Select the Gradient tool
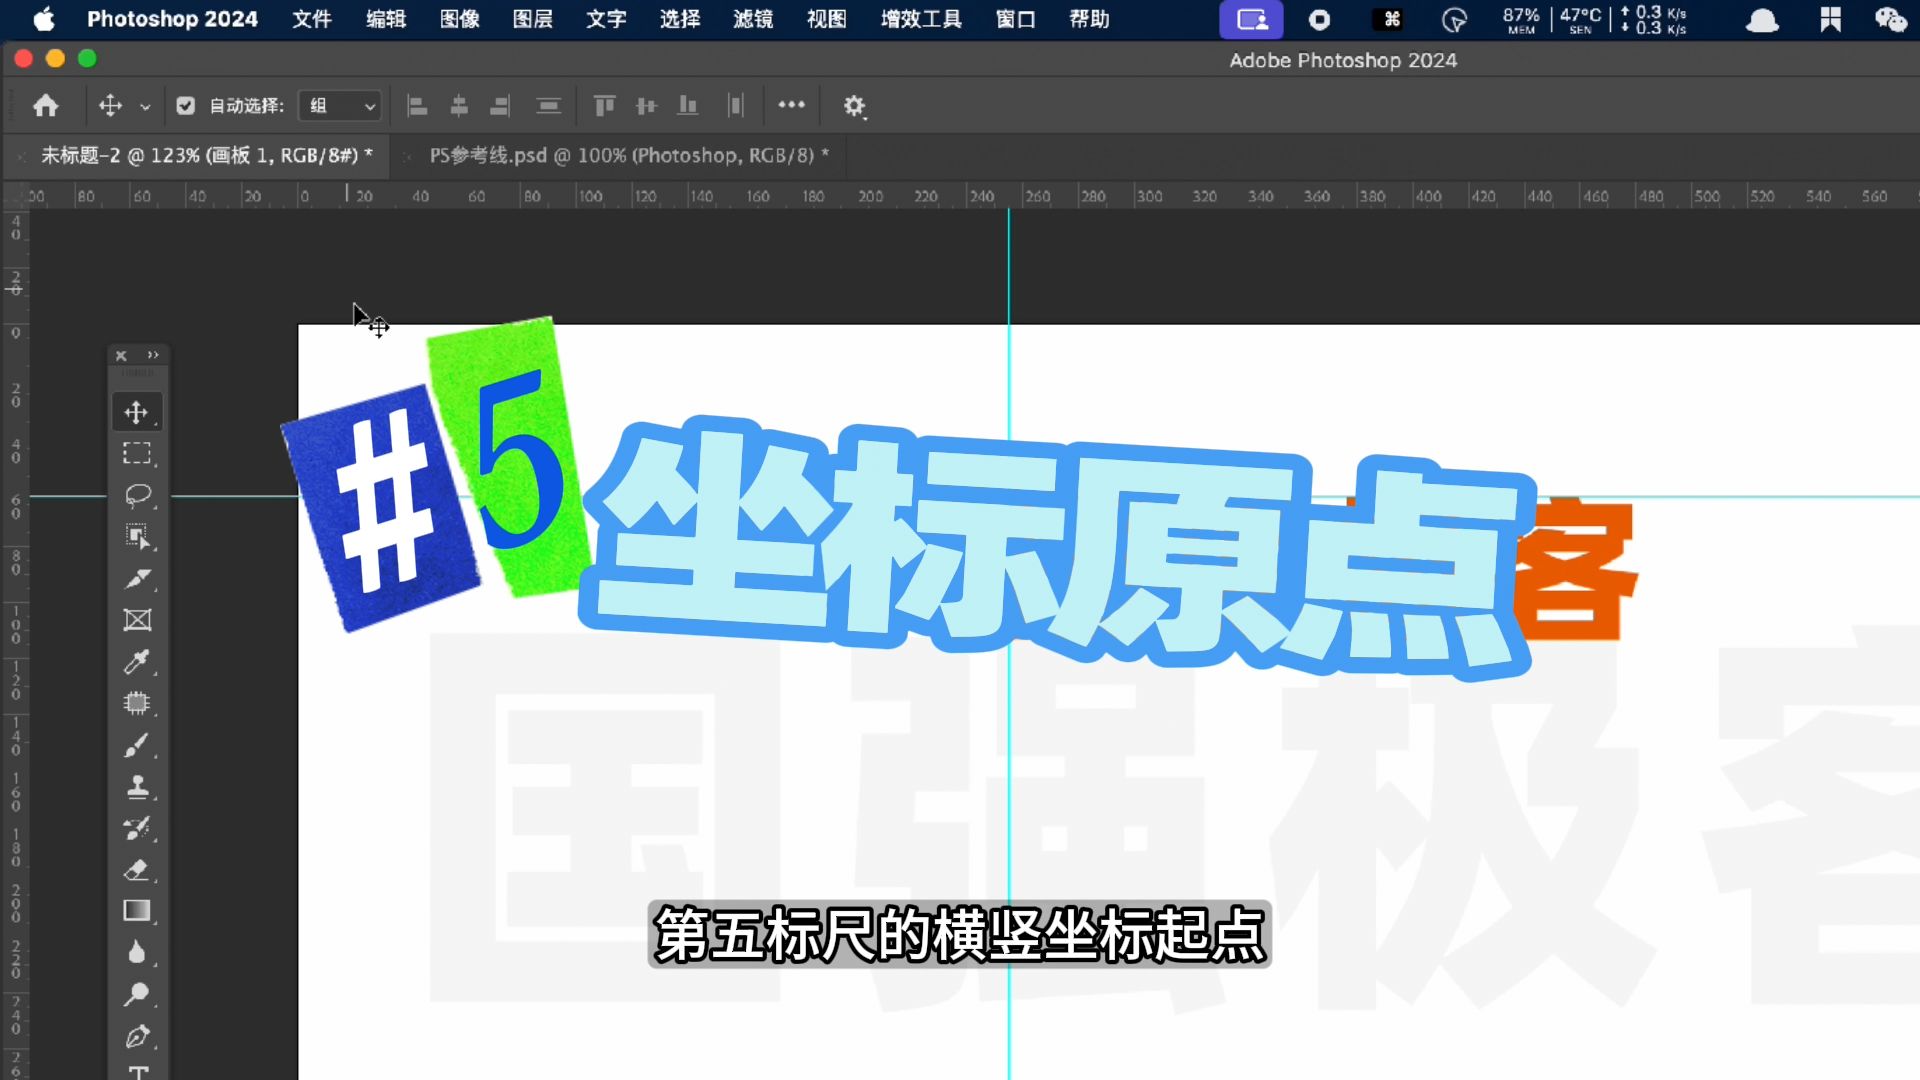 click(x=137, y=911)
